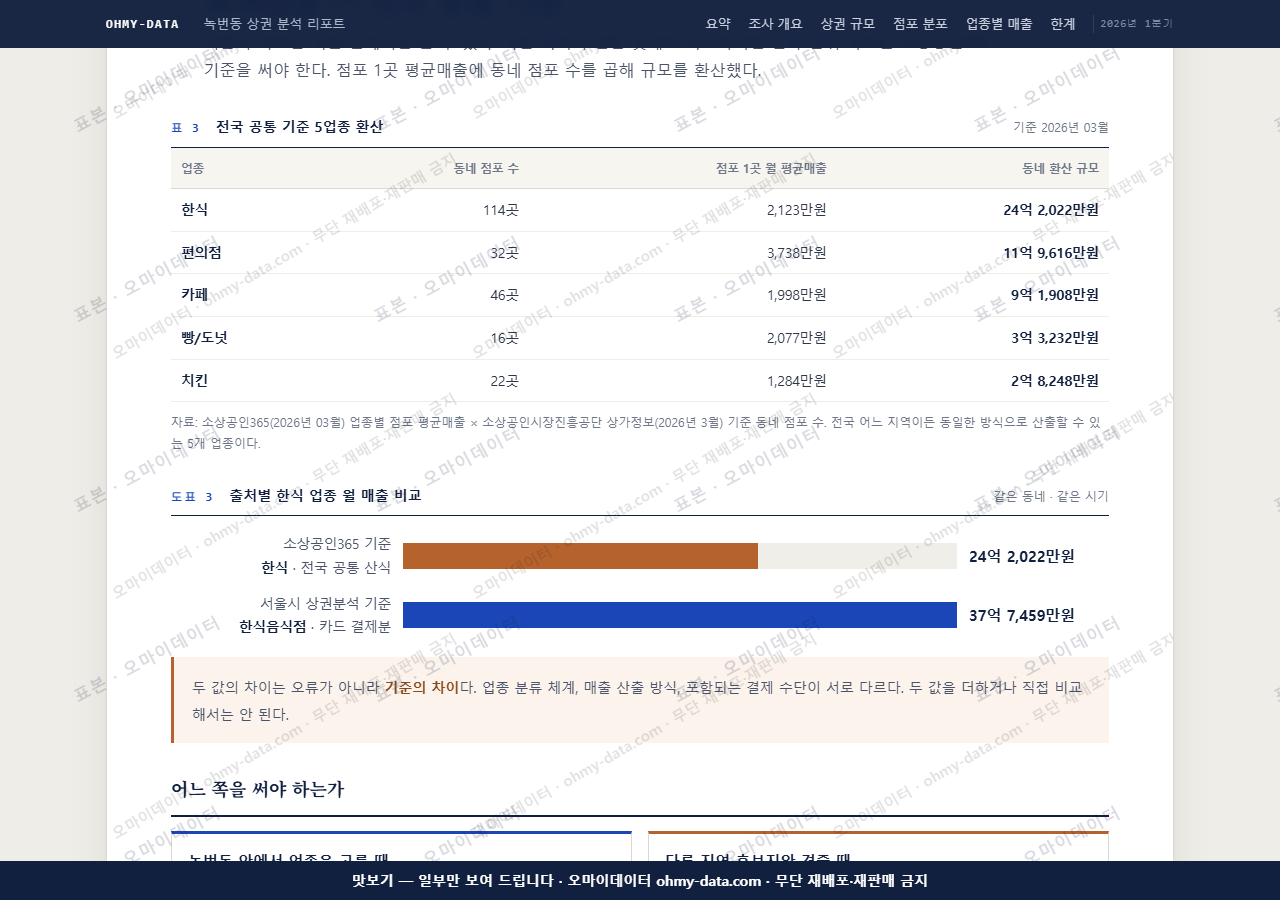Click the 점포 1곳 월 평균매출 column header
The width and height of the screenshot is (1280, 900).
[771, 168]
